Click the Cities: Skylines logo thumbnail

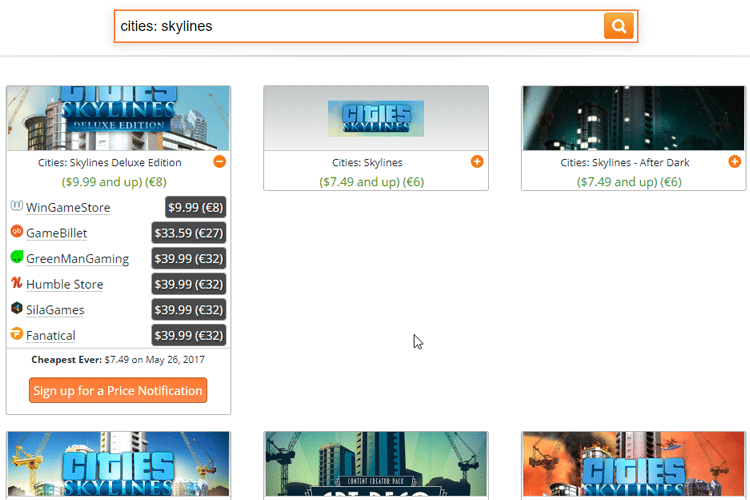coord(376,119)
